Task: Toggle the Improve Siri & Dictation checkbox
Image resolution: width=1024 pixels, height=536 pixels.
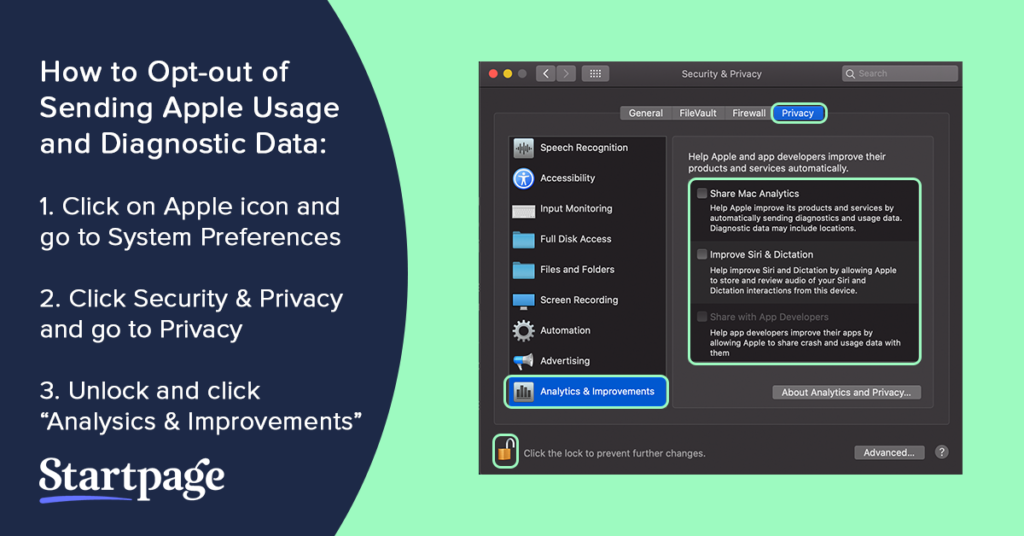Action: 702,255
